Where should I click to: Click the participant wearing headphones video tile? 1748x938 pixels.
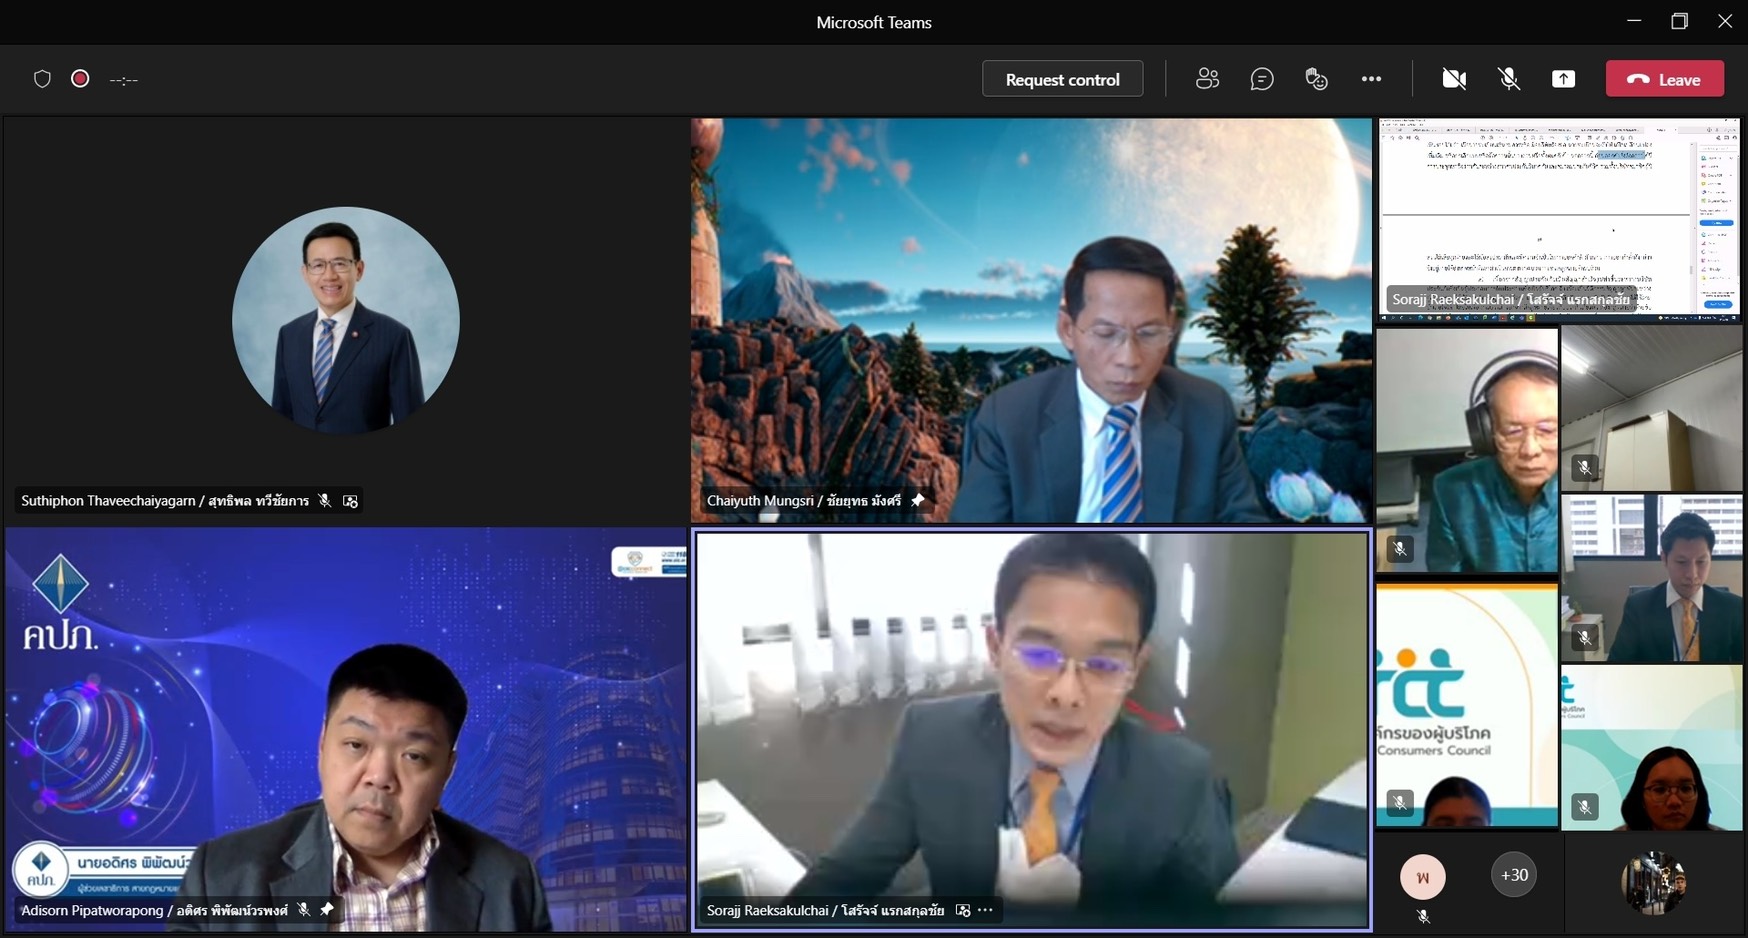coord(1466,450)
